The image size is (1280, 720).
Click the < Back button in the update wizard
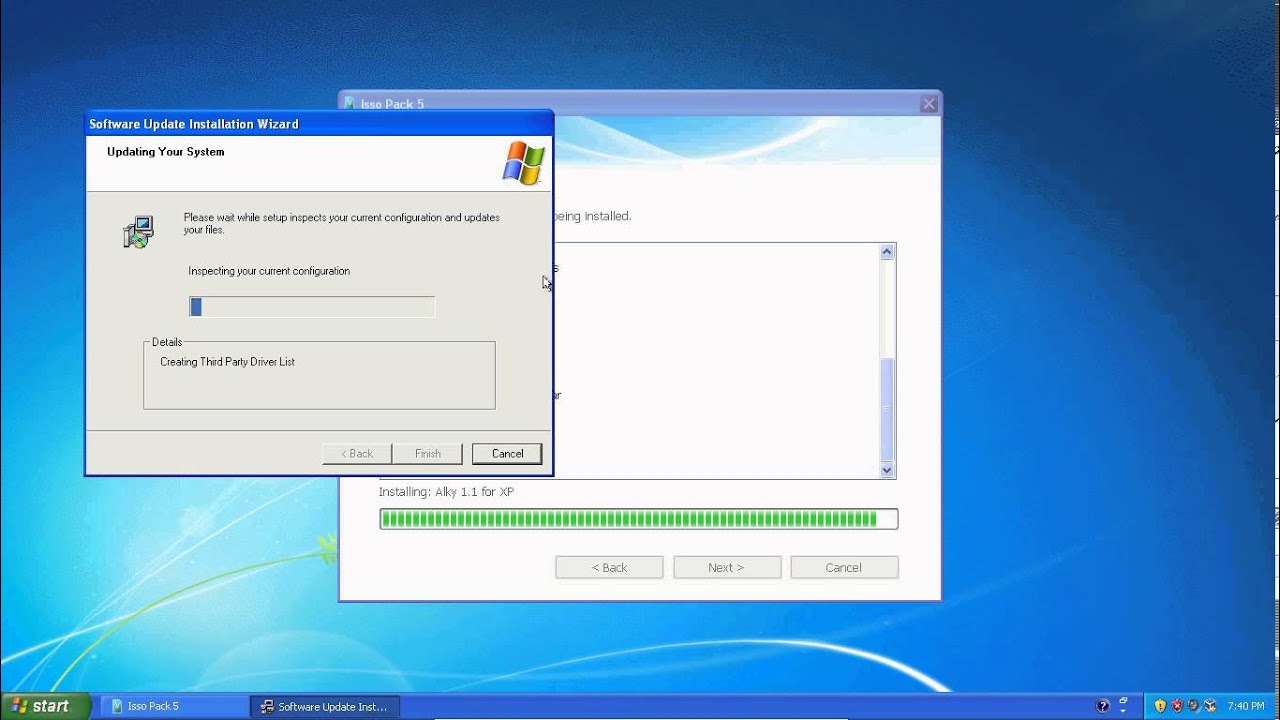tap(357, 454)
